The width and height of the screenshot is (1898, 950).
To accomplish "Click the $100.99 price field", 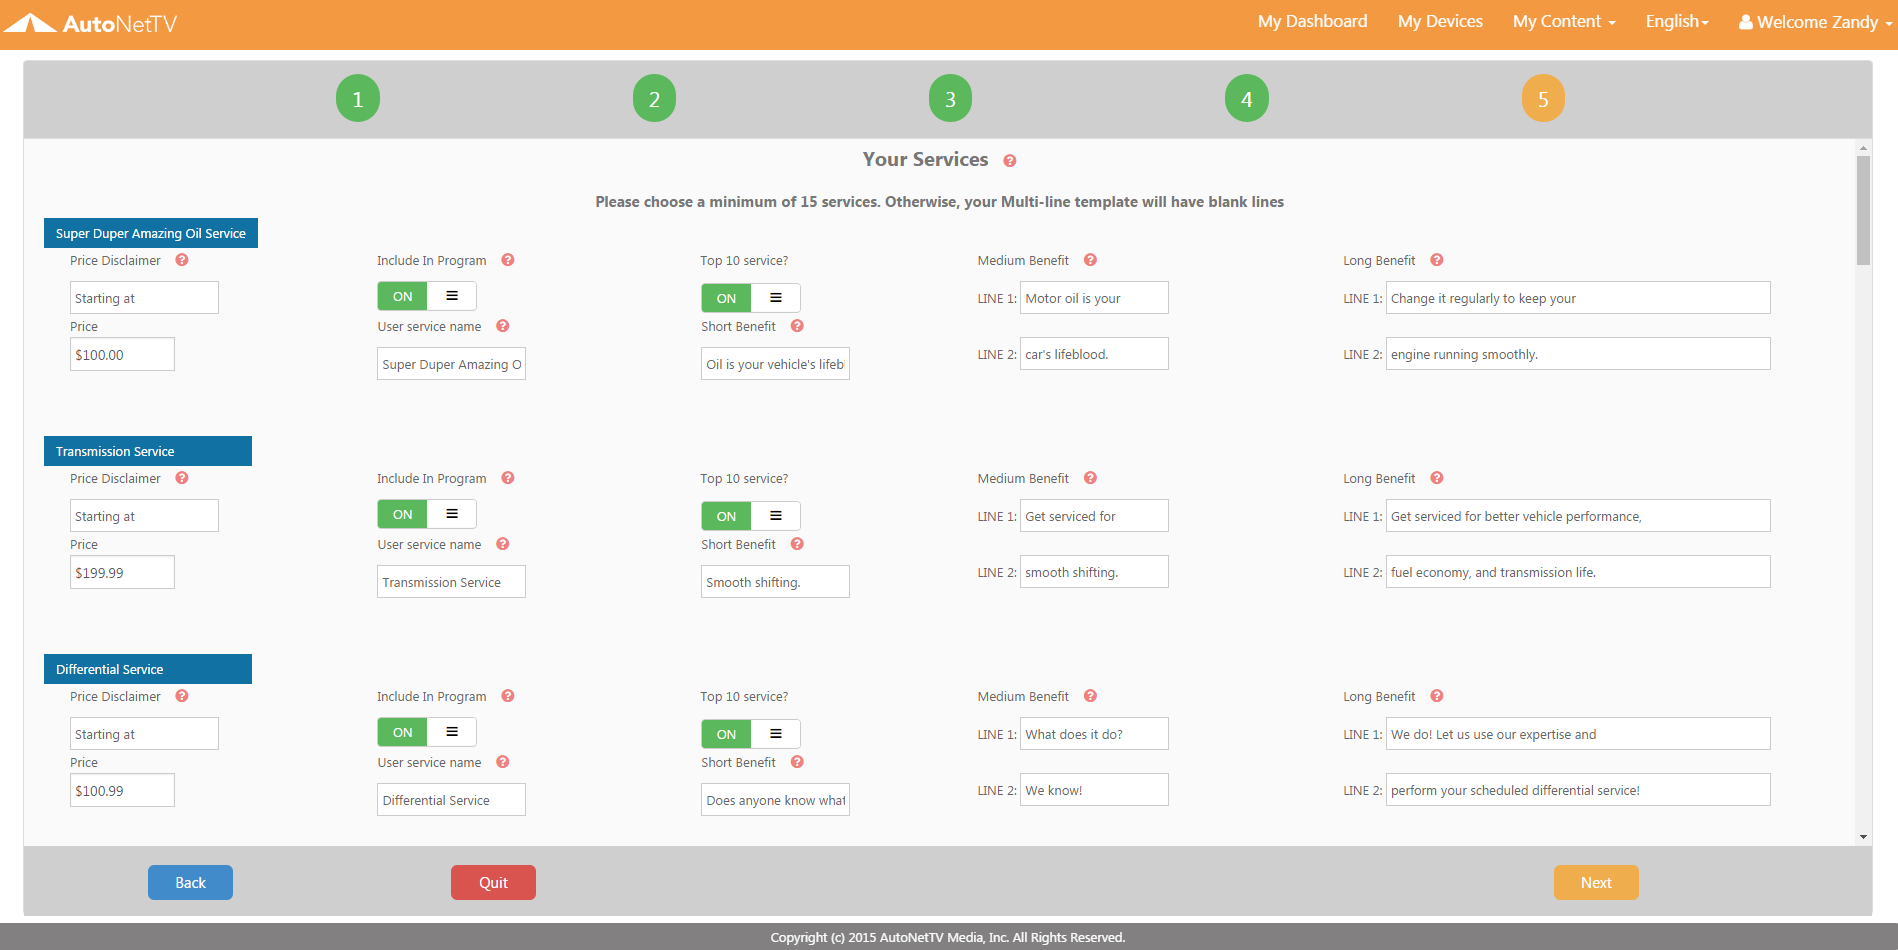I will pos(122,790).
